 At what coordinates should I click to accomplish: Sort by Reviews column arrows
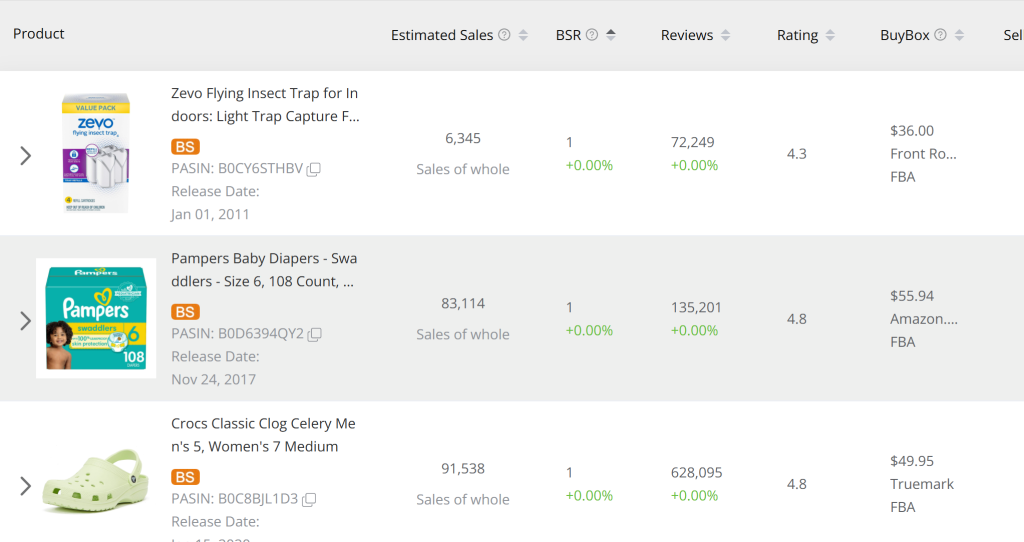[x=725, y=35]
